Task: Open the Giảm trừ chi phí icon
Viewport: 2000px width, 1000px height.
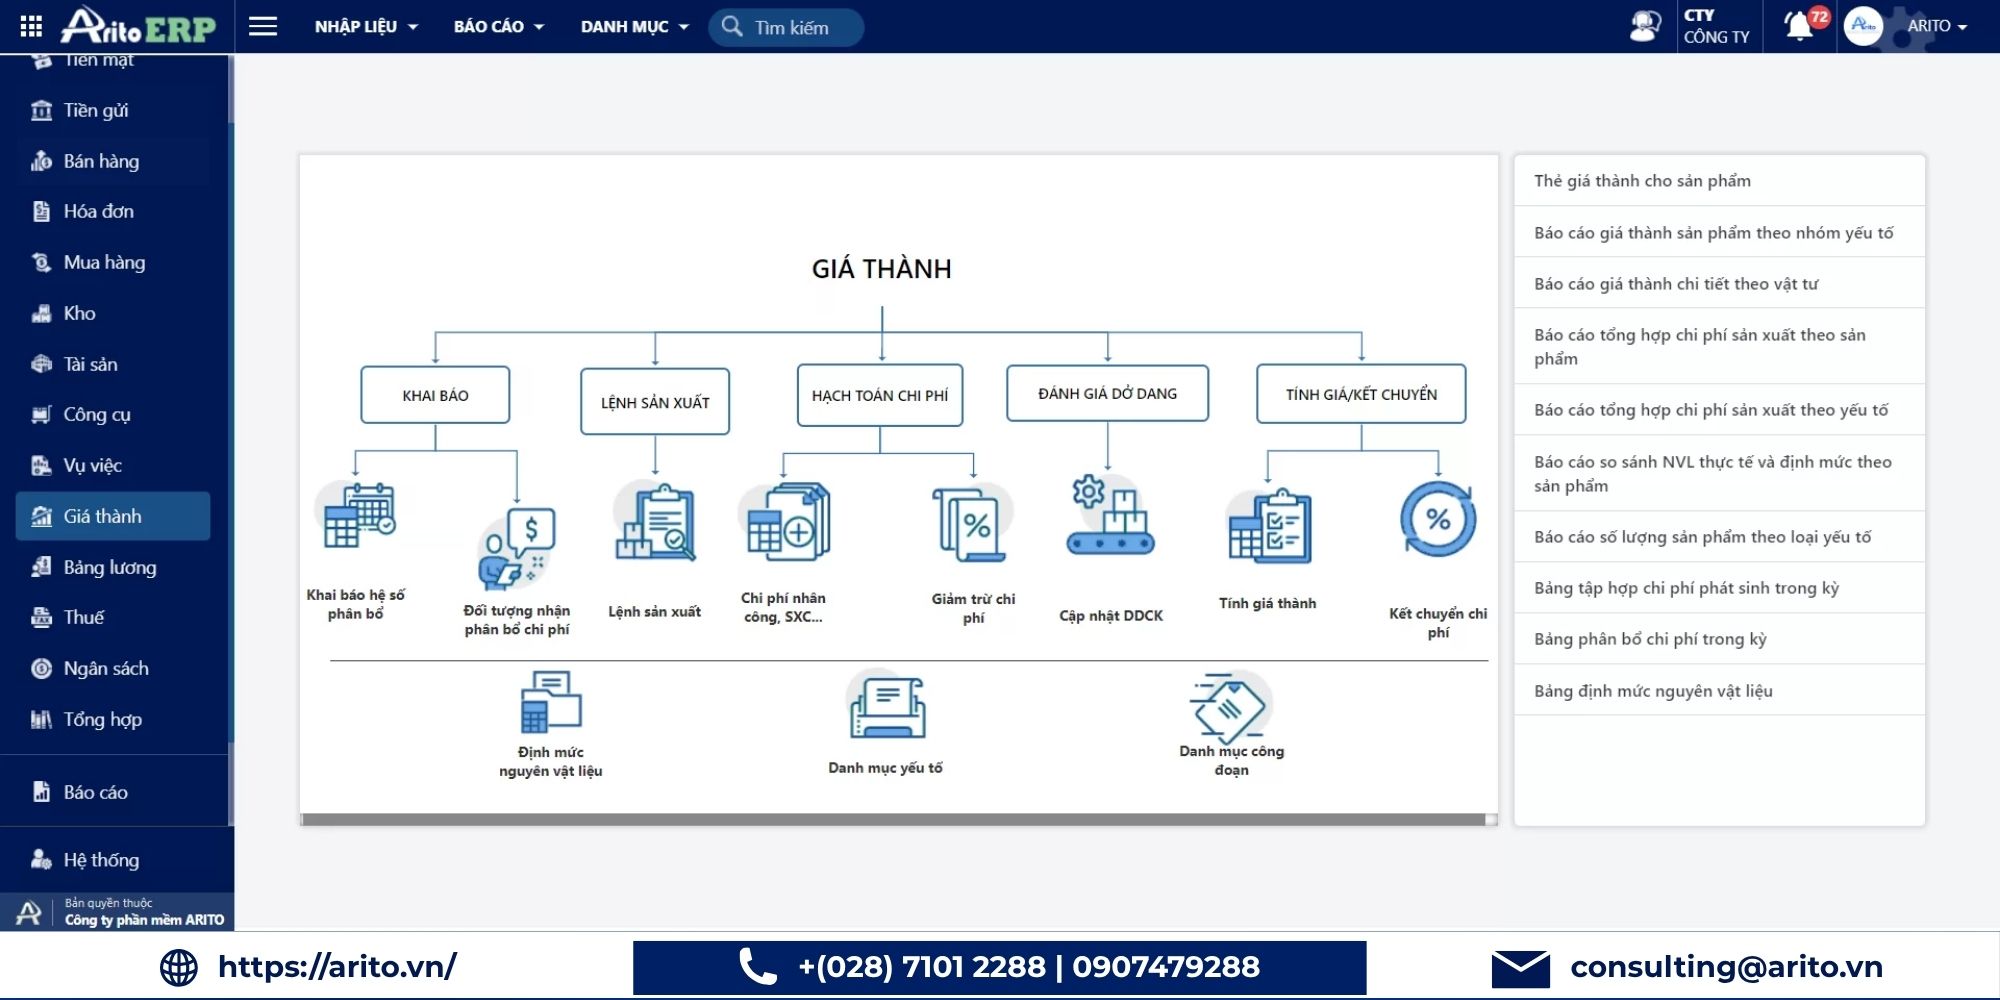Action: coord(973,522)
